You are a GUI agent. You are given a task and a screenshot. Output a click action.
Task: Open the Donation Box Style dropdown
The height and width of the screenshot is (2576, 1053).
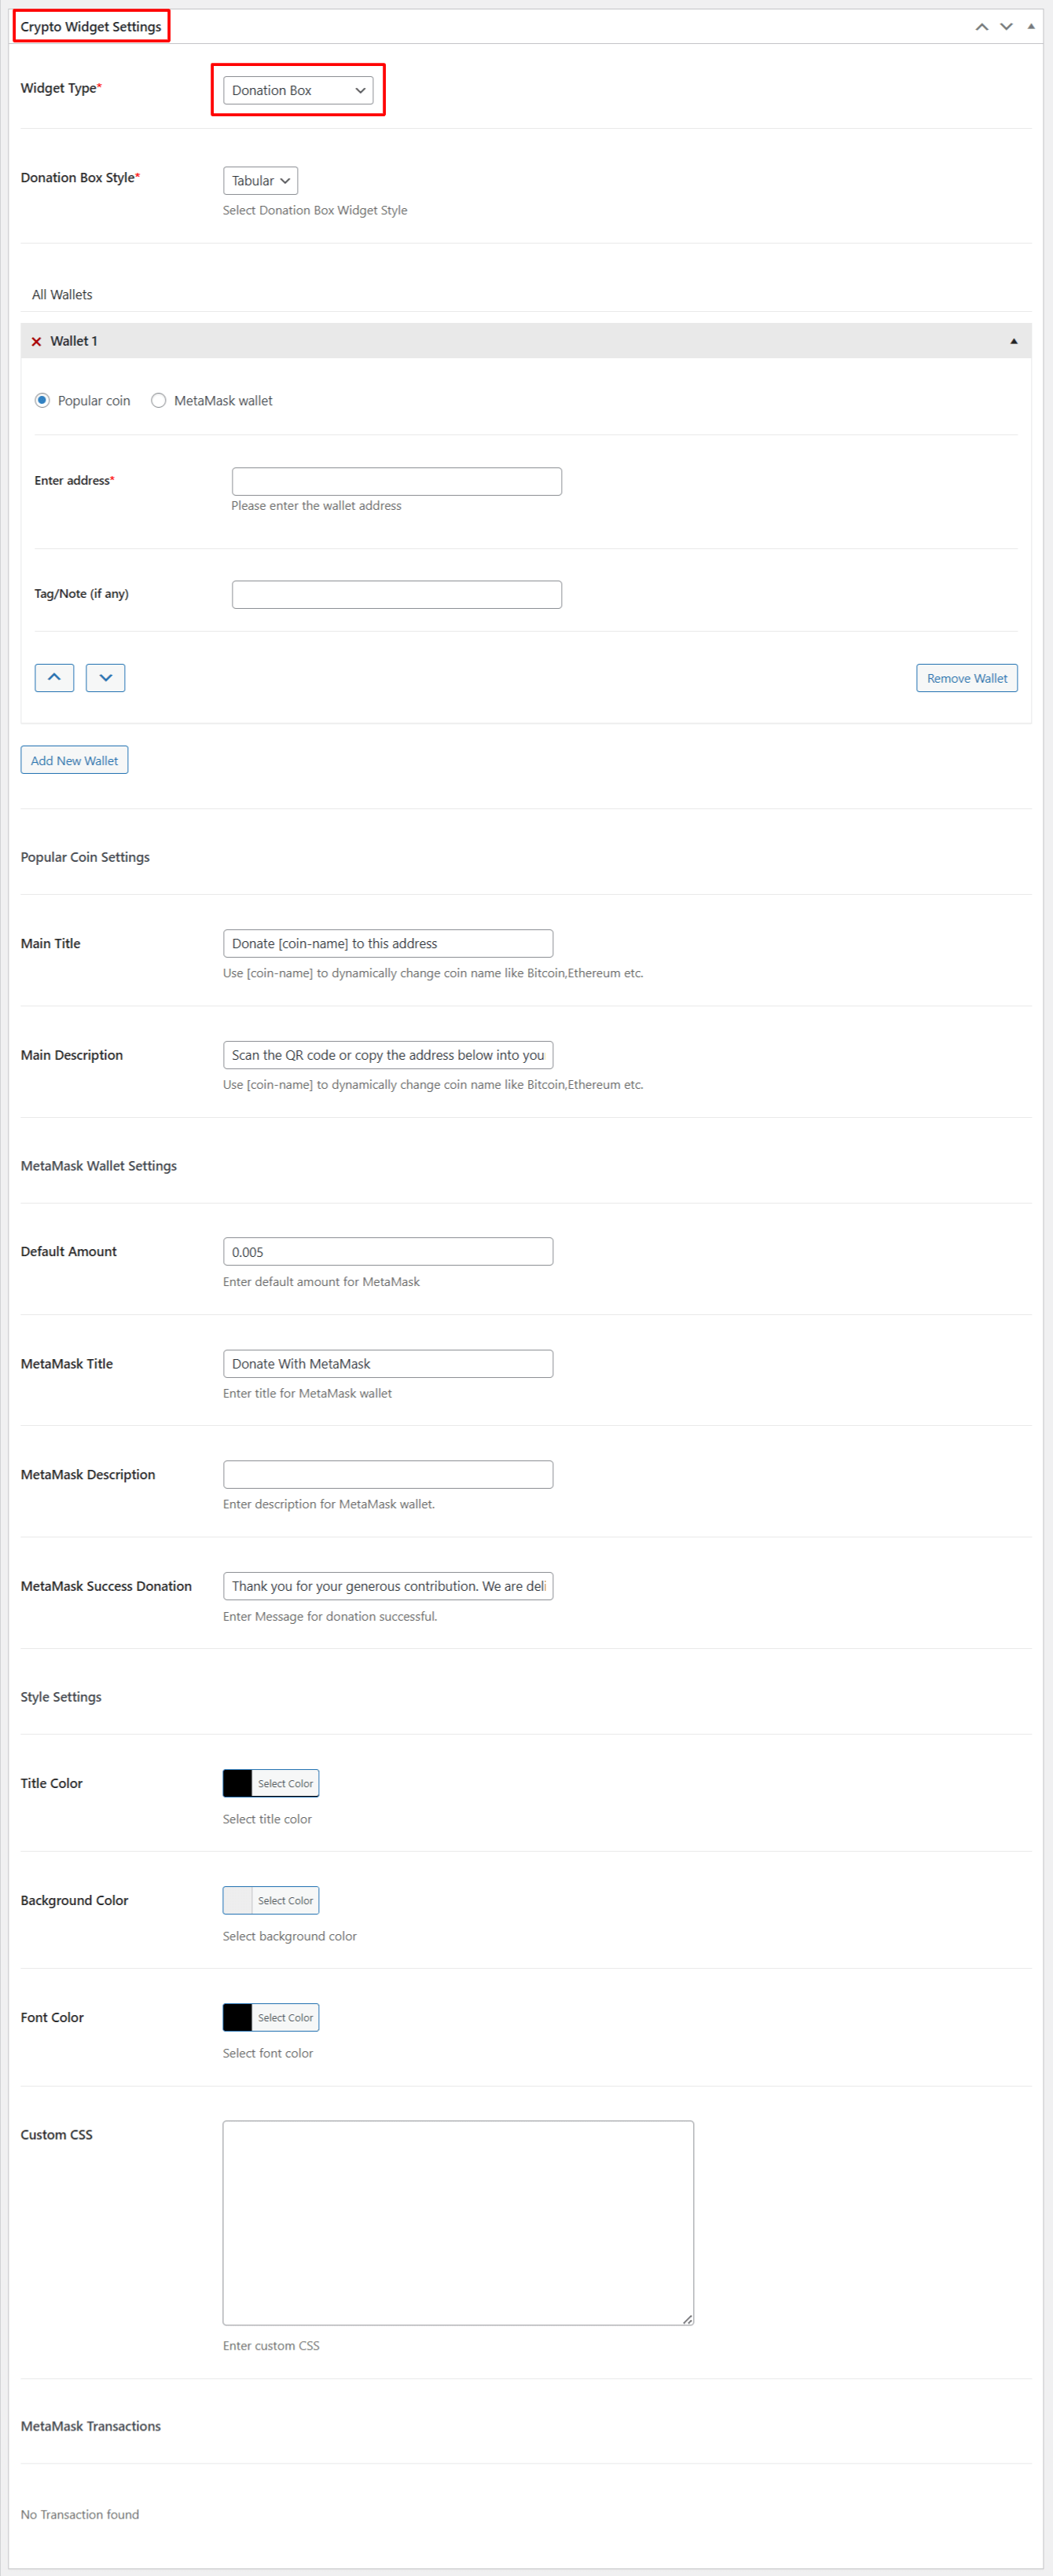pos(260,181)
